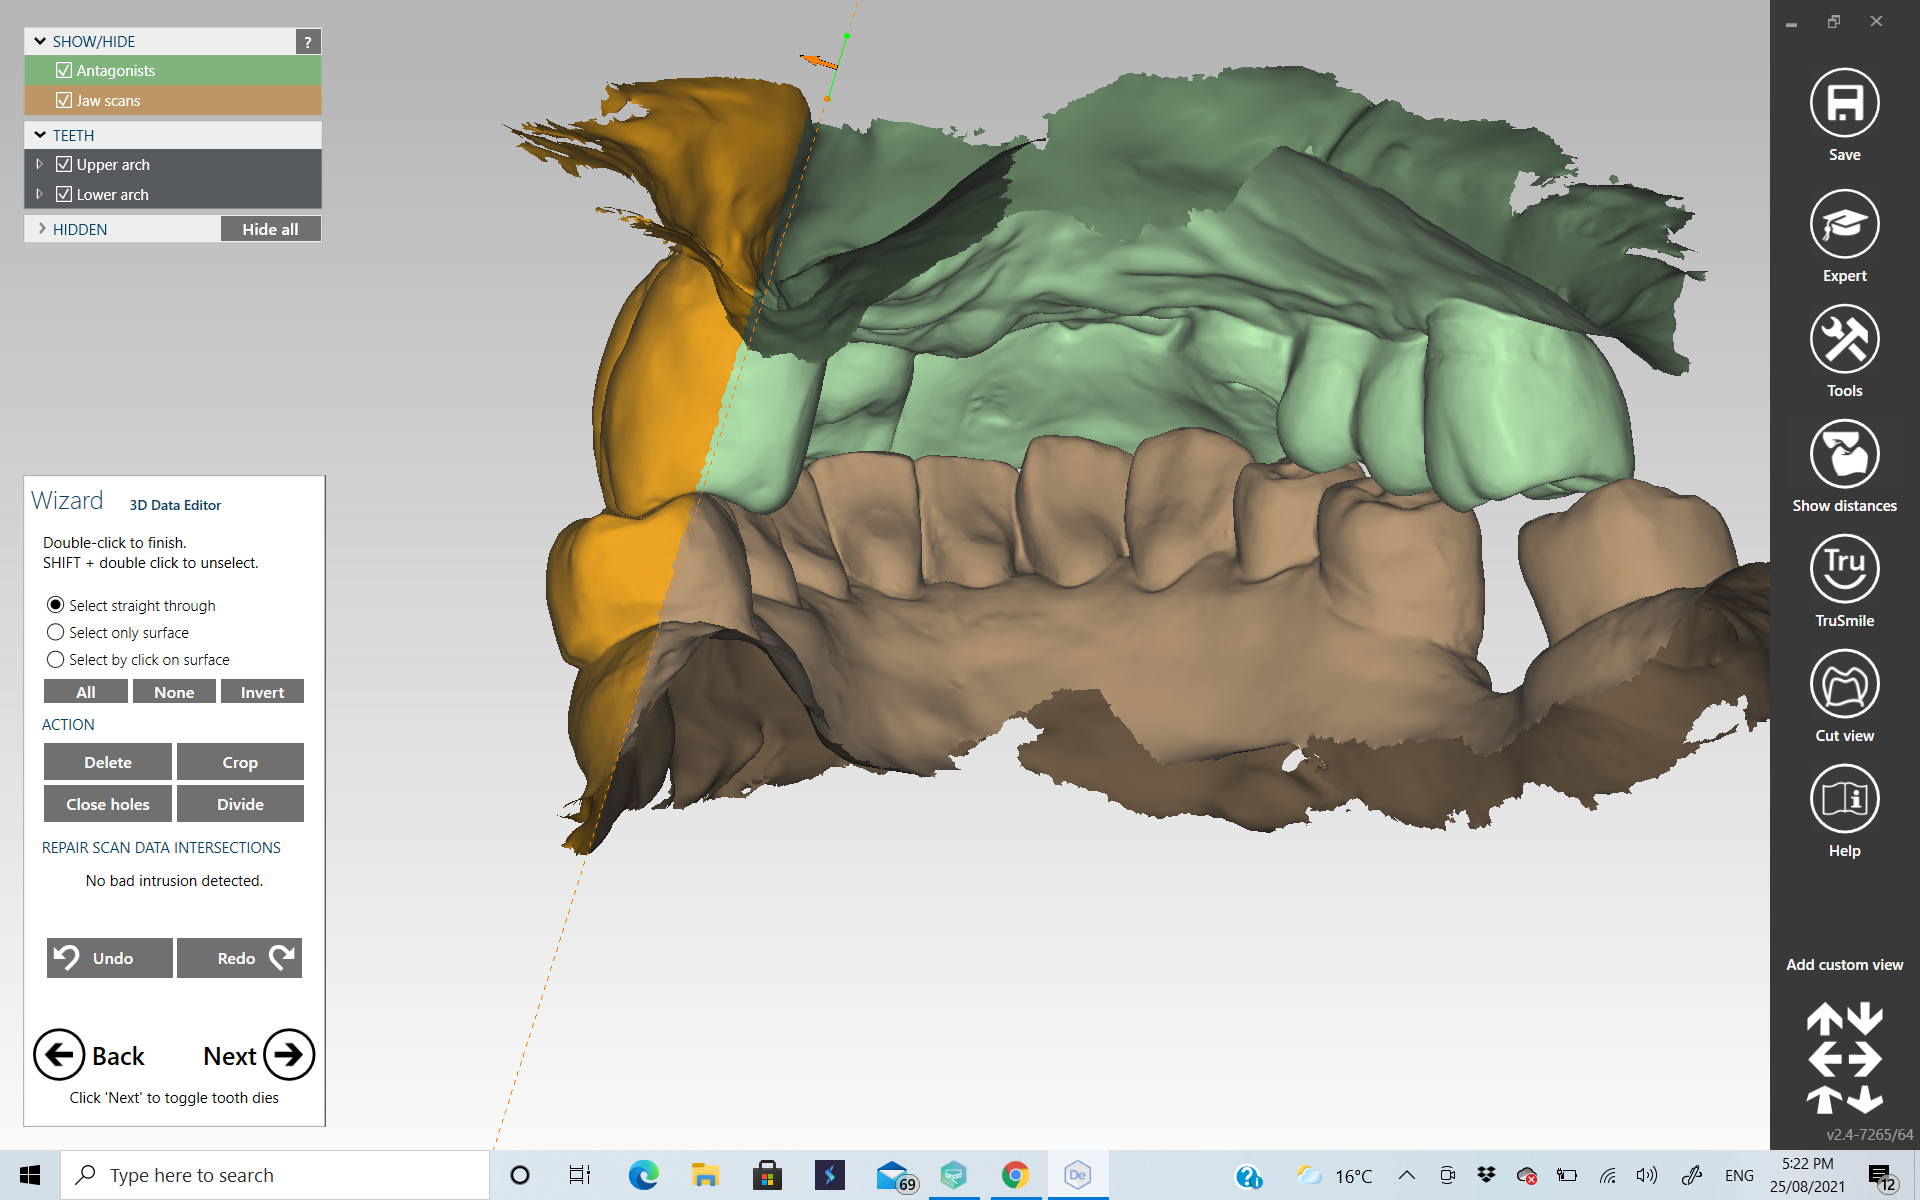
Task: Open Microsoft Edge from the taskbar
Action: coord(643,1175)
